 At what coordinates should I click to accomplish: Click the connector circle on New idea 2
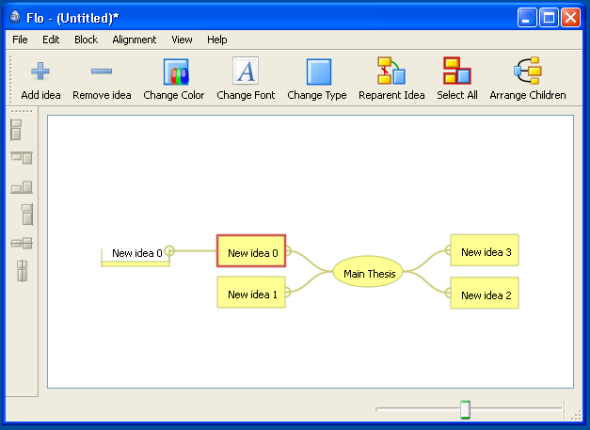point(448,293)
